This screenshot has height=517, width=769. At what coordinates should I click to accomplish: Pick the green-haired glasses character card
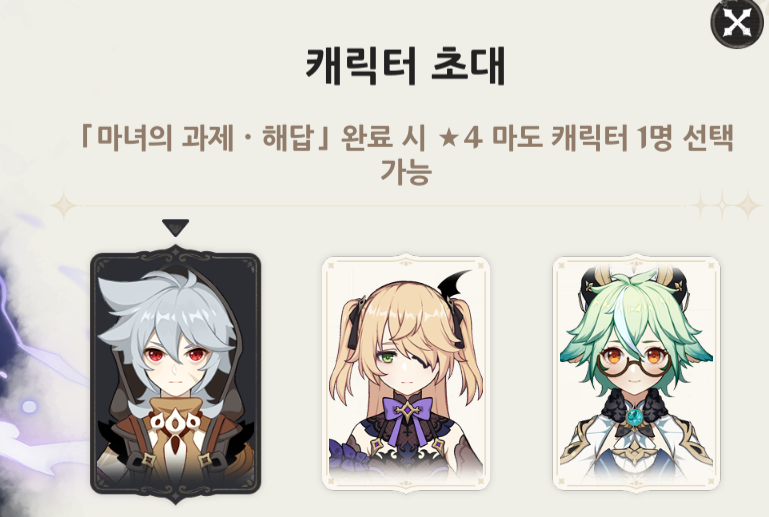click(x=636, y=374)
